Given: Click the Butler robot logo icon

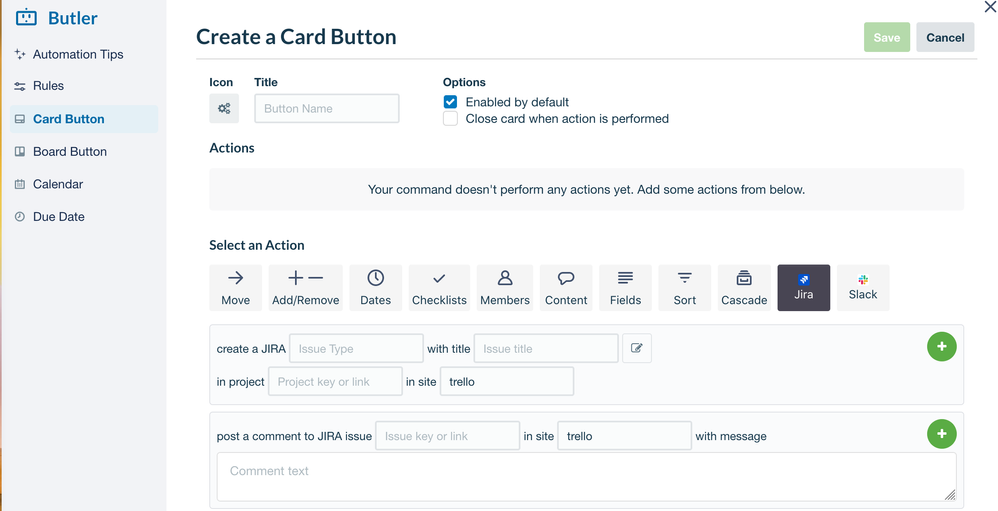Looking at the screenshot, I should [26, 18].
